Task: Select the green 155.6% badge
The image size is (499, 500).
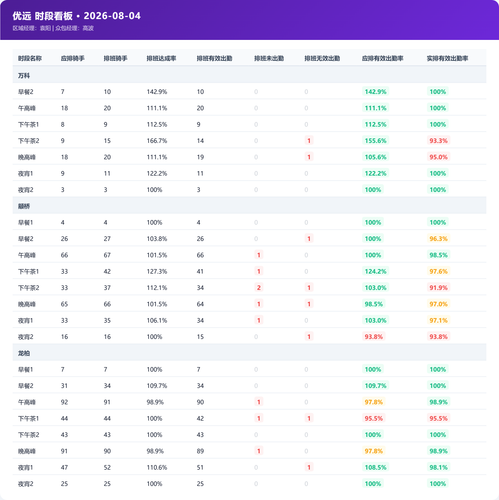Action: 375,141
